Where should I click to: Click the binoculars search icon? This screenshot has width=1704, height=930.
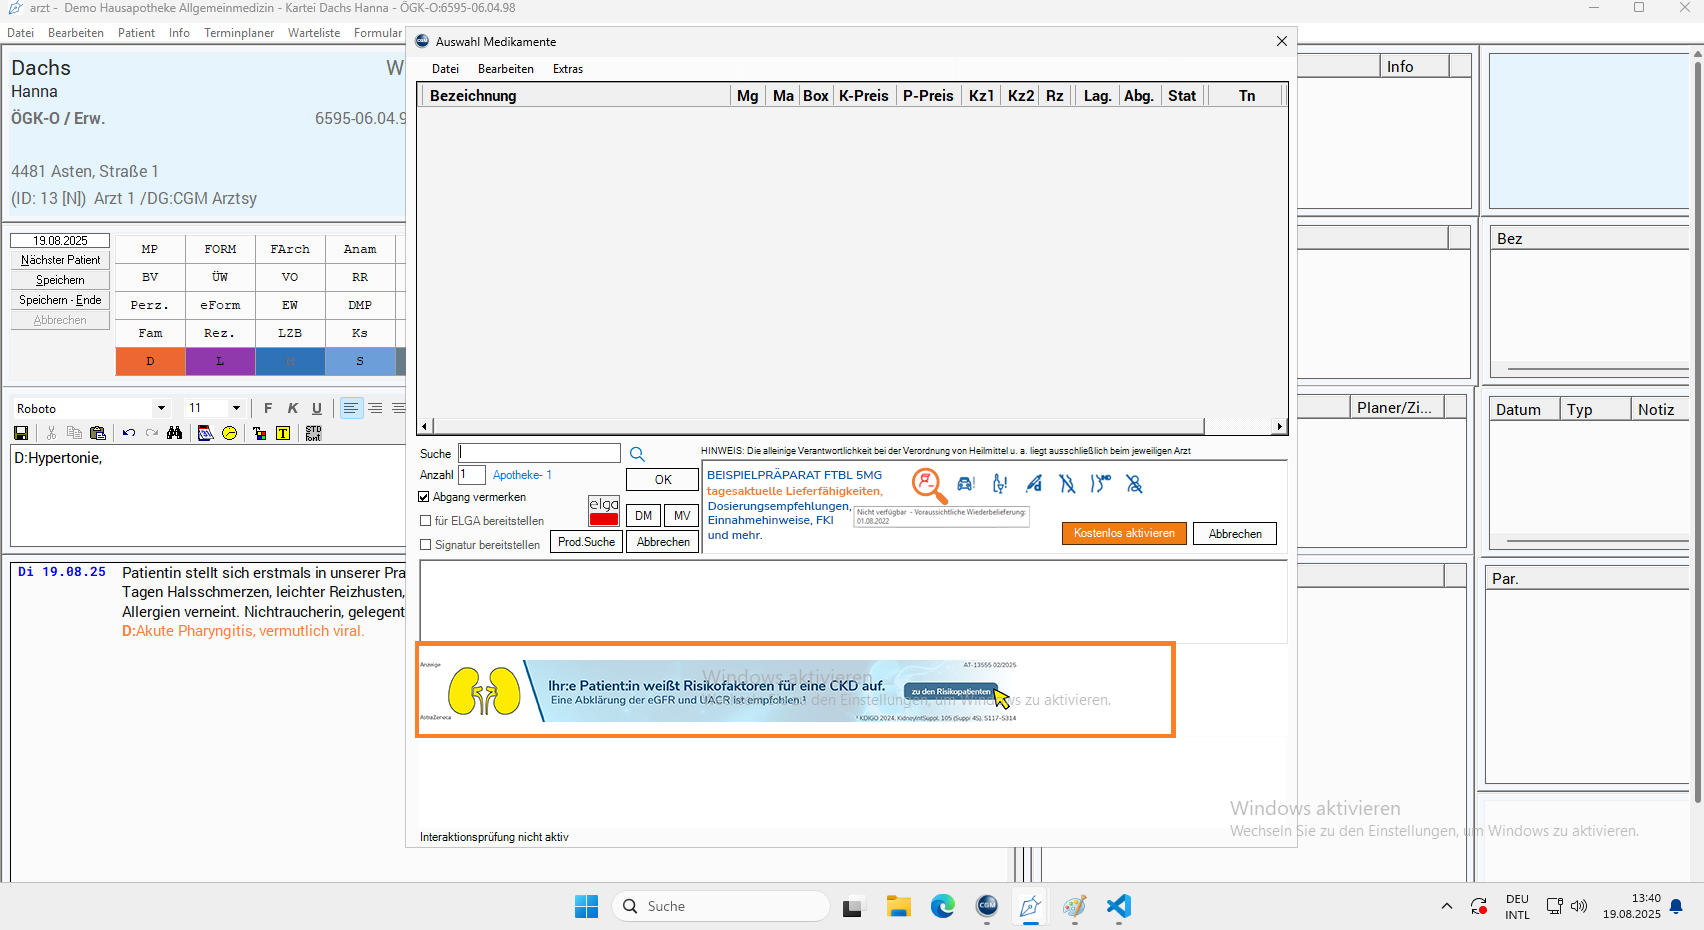tap(175, 433)
